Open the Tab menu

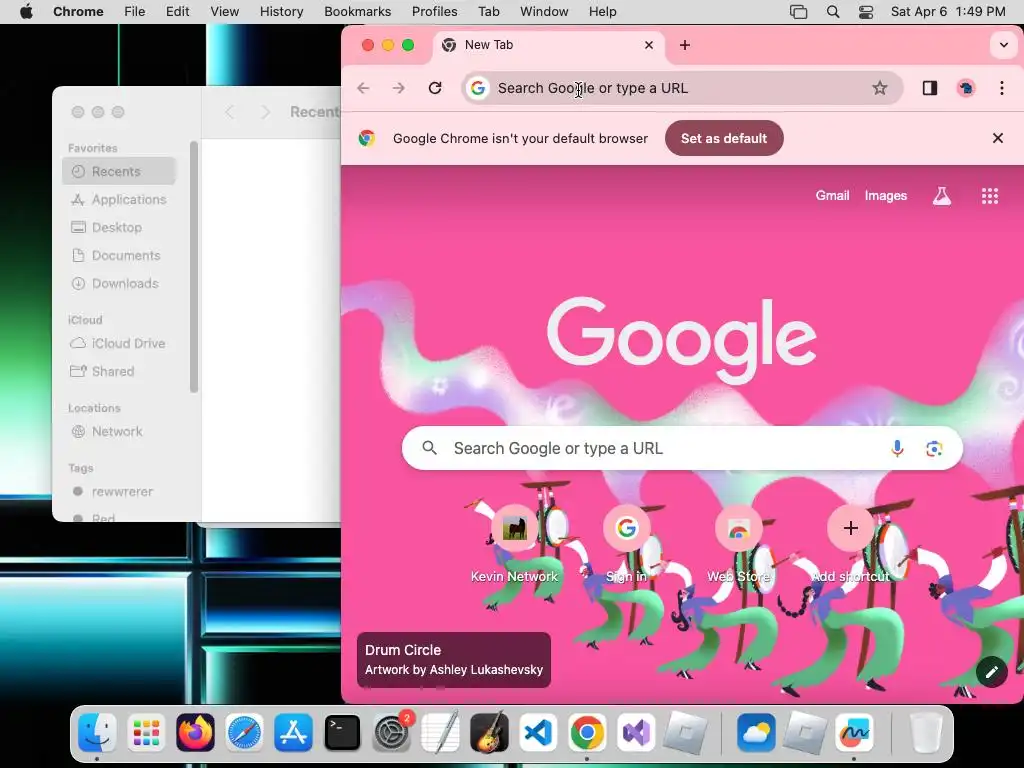[x=488, y=12]
